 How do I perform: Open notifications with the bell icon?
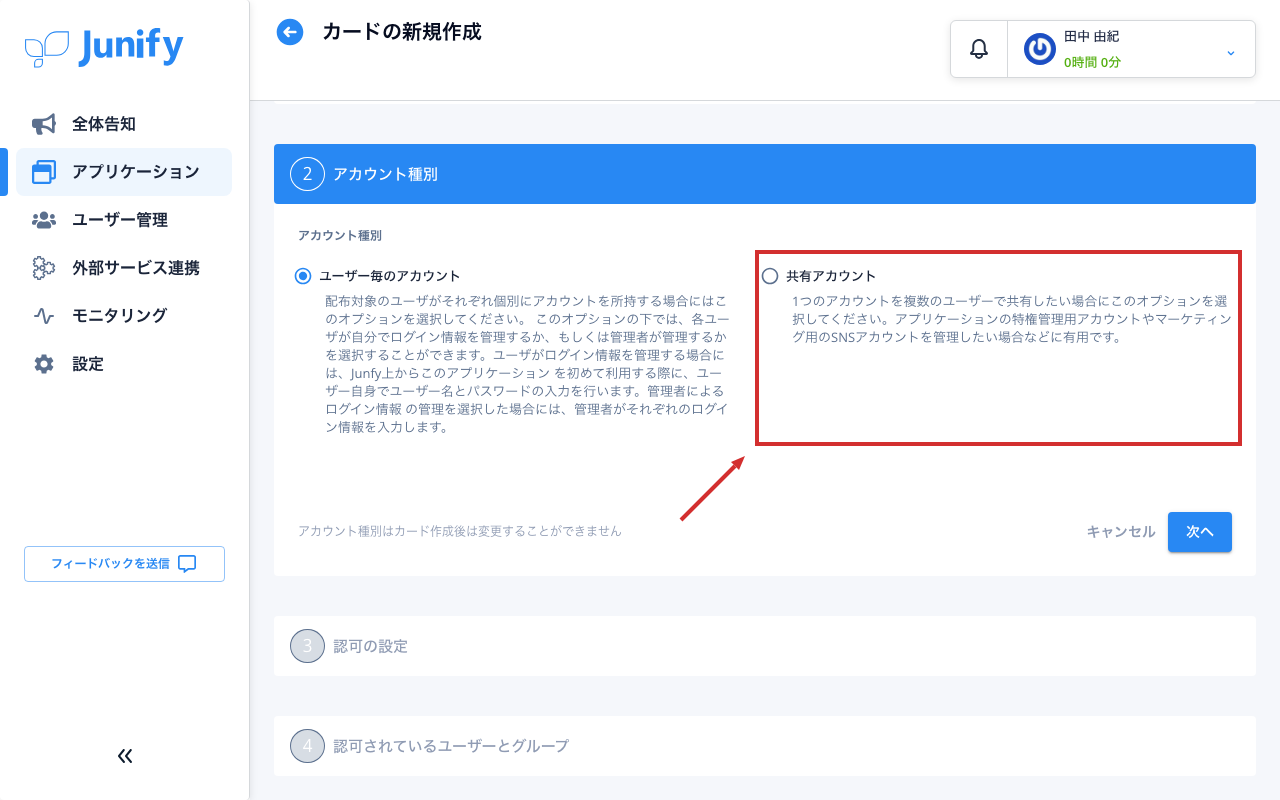(x=979, y=49)
